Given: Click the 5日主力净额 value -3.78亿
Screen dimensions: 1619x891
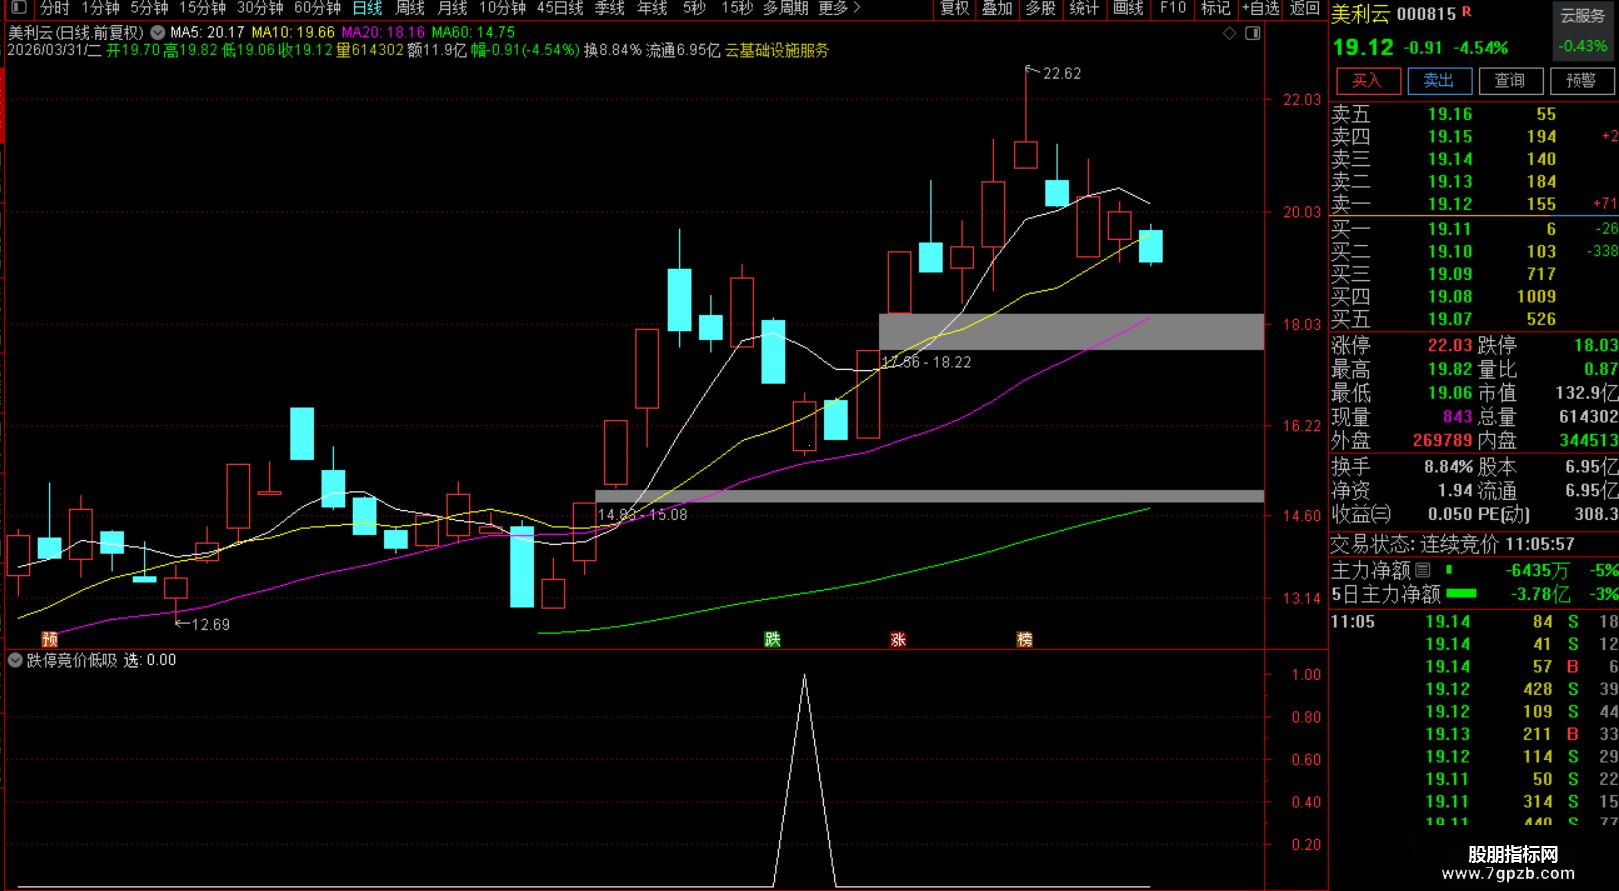Looking at the screenshot, I should point(1540,594).
